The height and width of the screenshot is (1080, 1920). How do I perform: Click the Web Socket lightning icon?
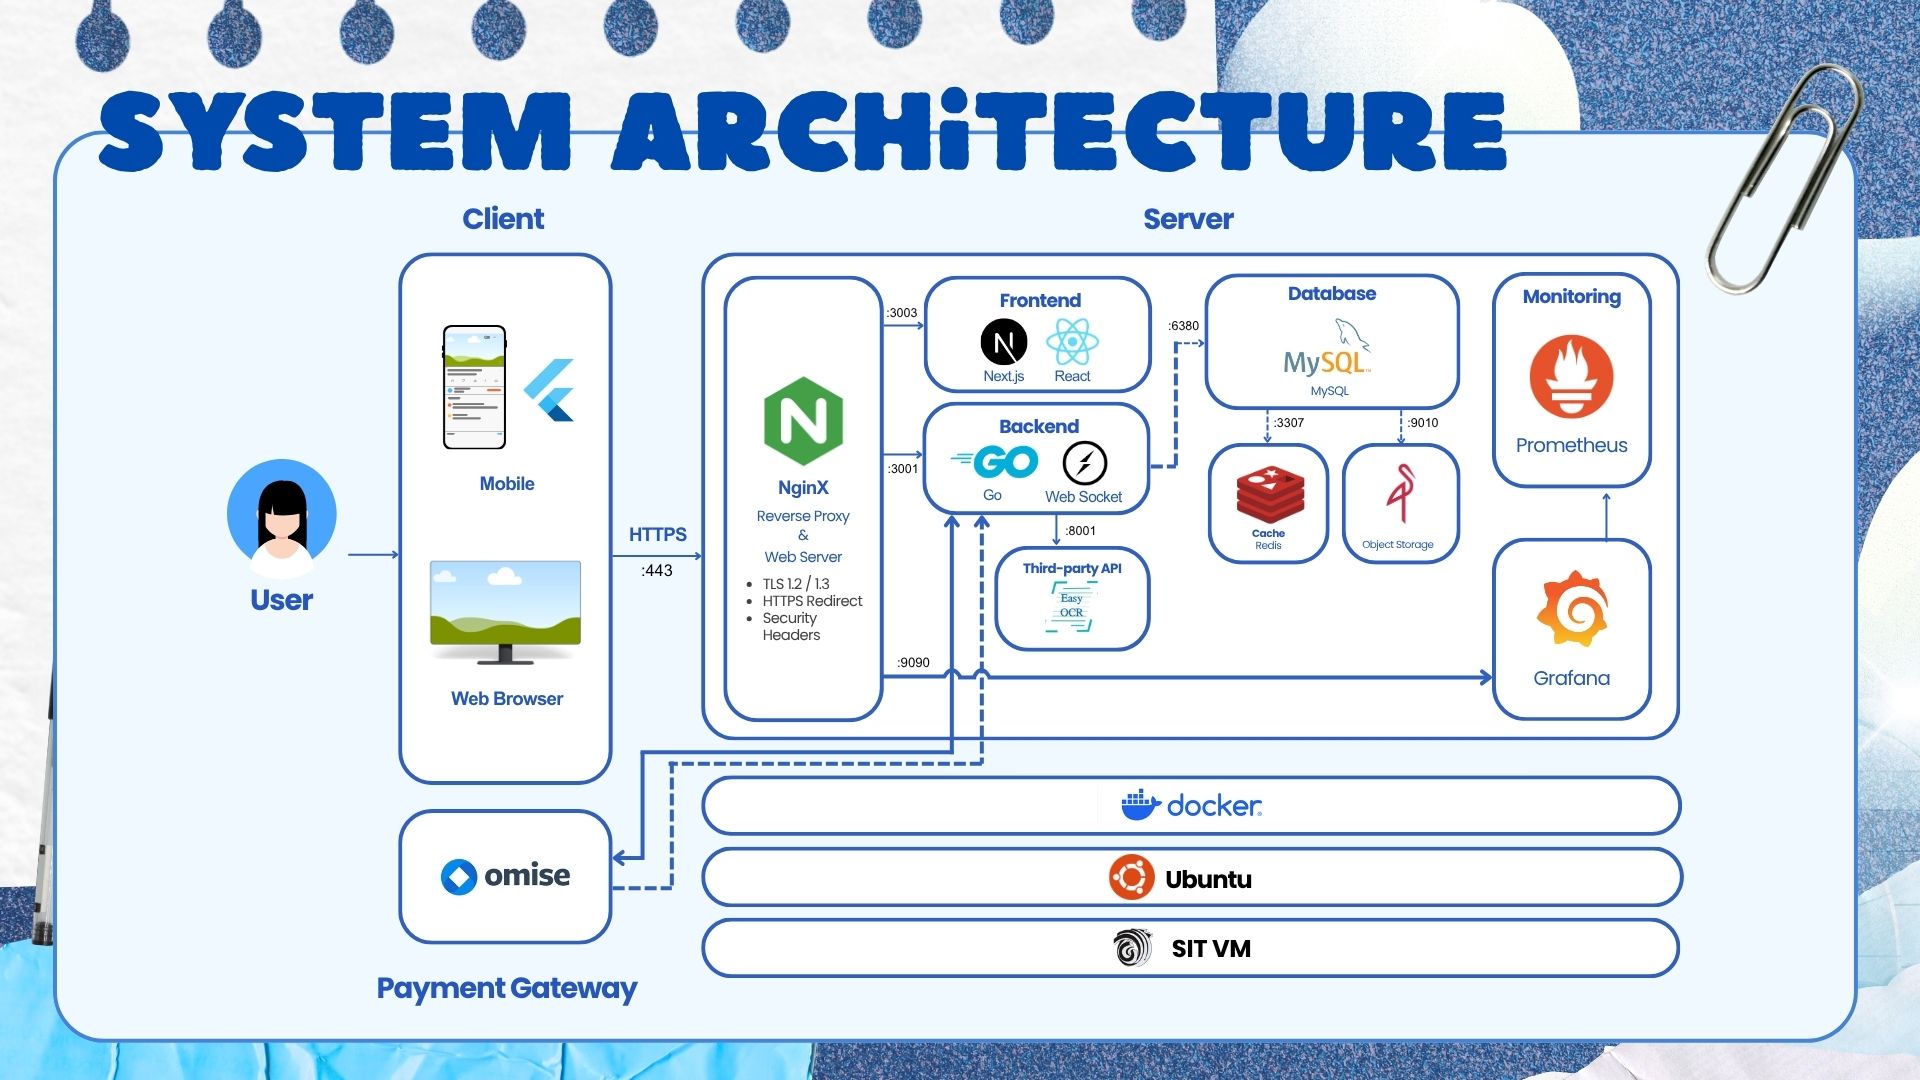[1084, 463]
